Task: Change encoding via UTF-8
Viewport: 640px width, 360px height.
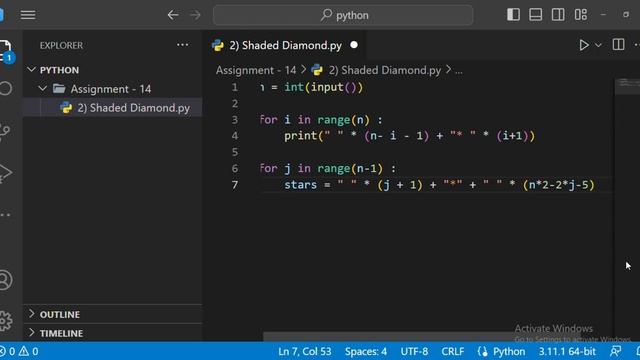Action: [x=414, y=351]
